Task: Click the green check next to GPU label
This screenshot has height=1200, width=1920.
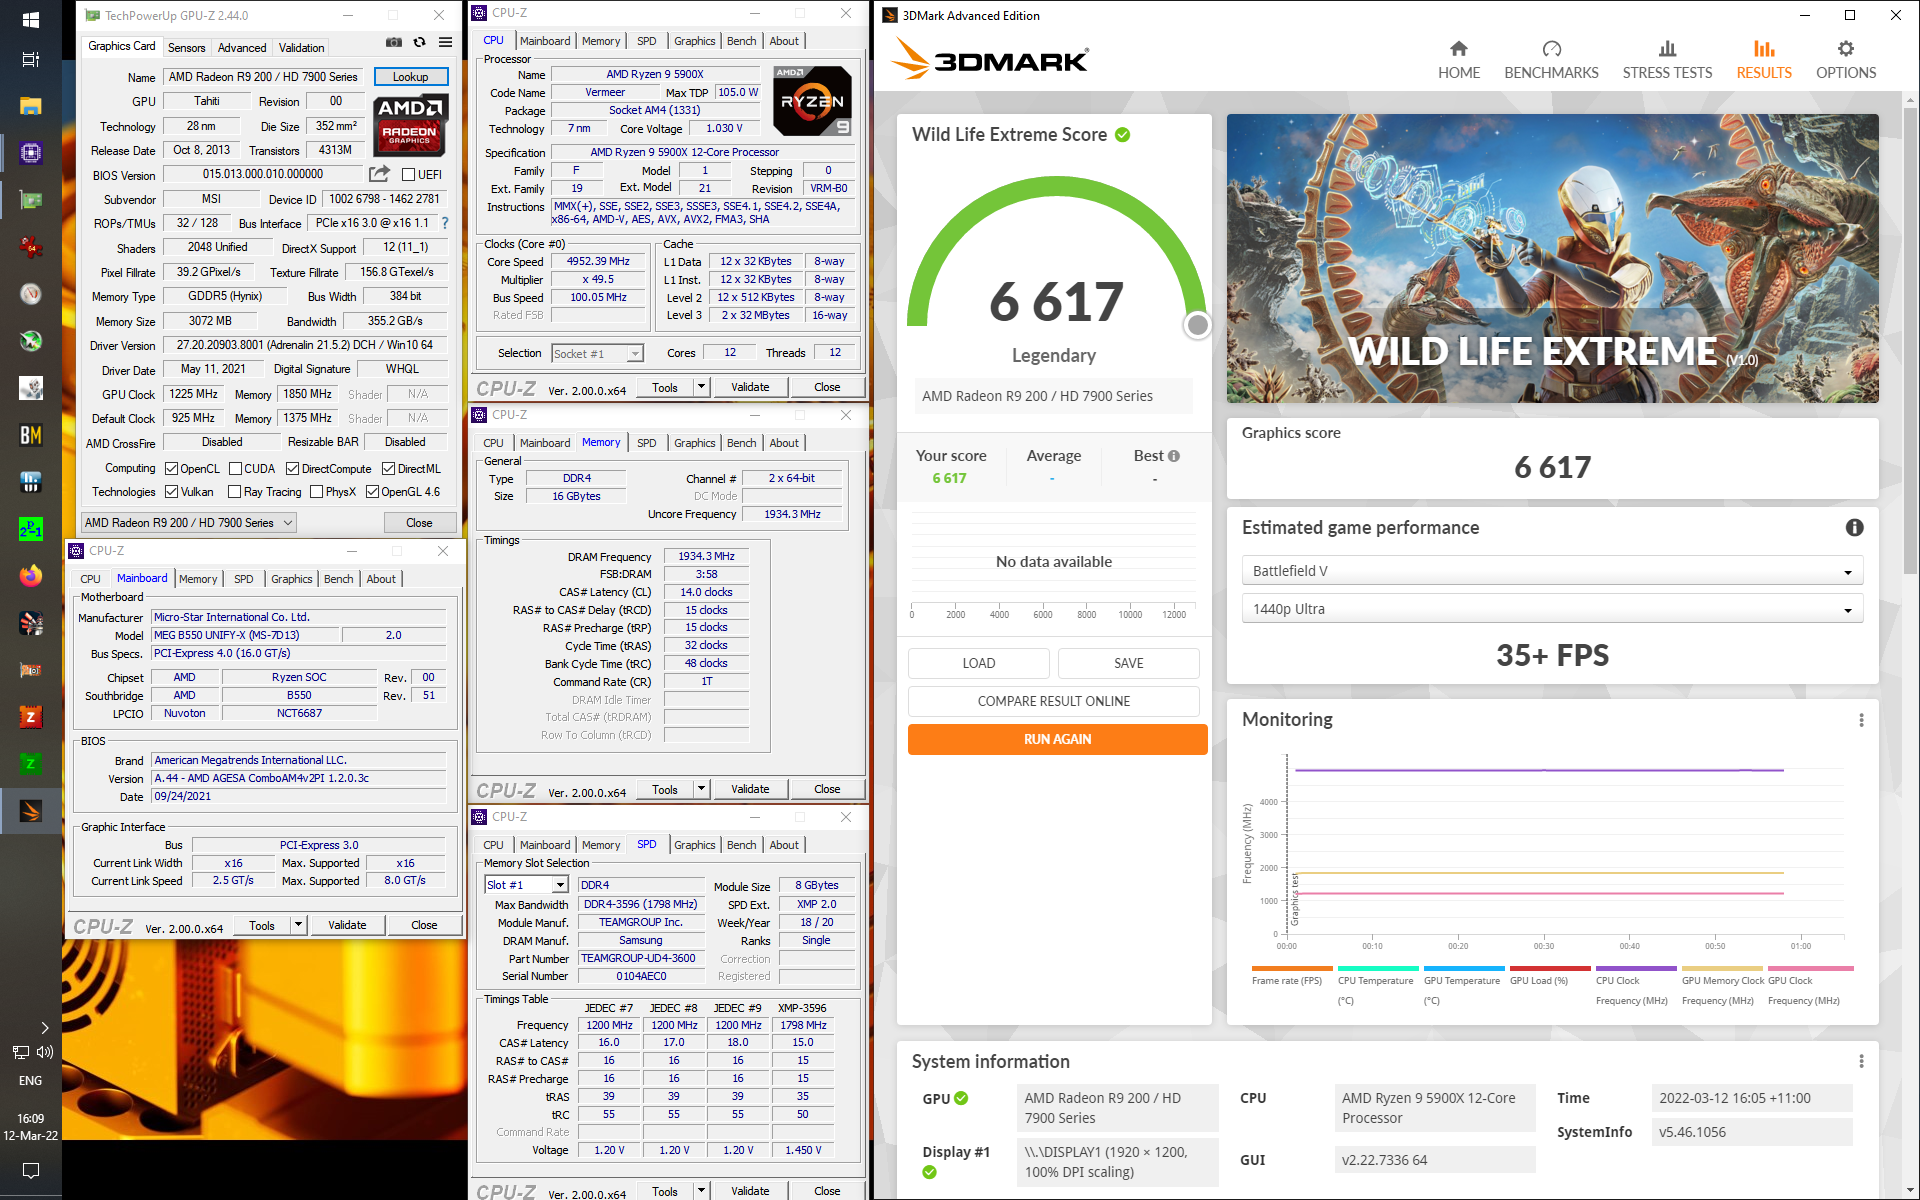Action: [x=961, y=1098]
